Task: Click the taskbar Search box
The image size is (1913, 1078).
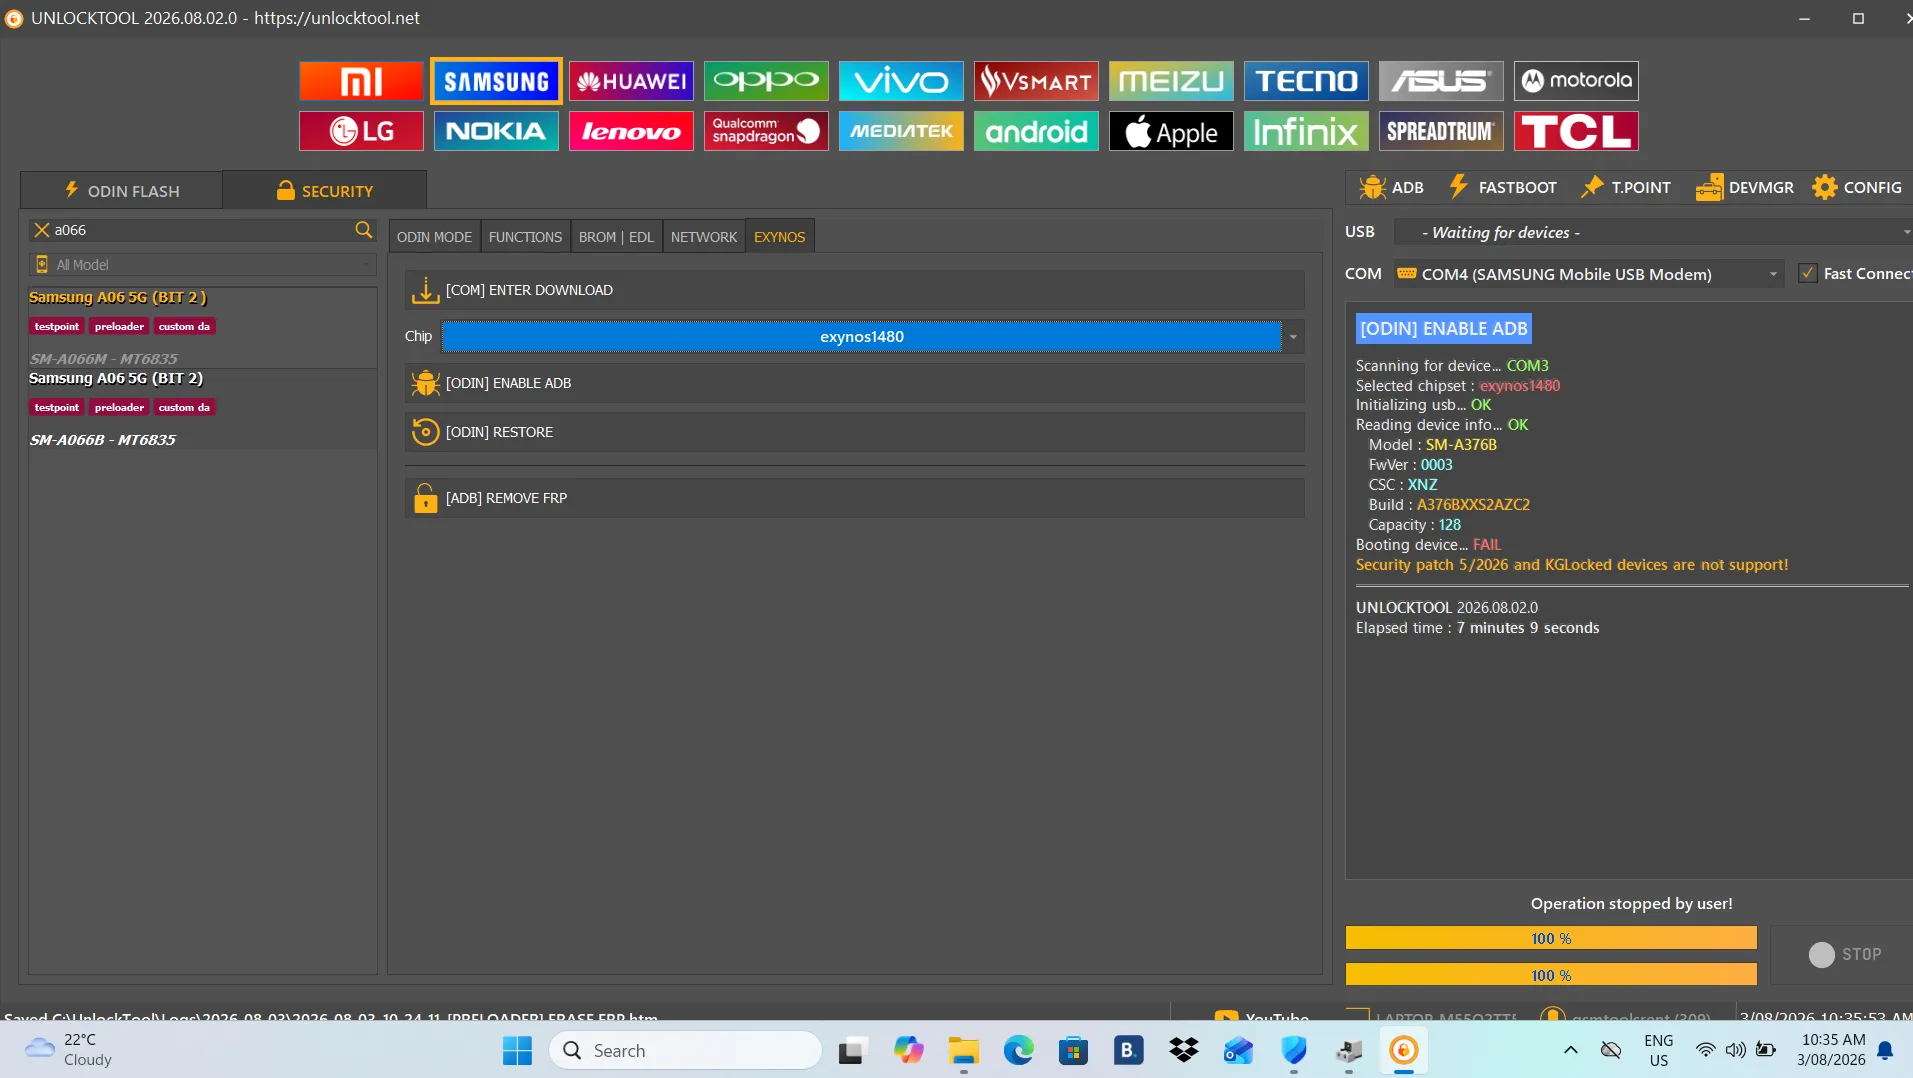Action: pos(685,1051)
